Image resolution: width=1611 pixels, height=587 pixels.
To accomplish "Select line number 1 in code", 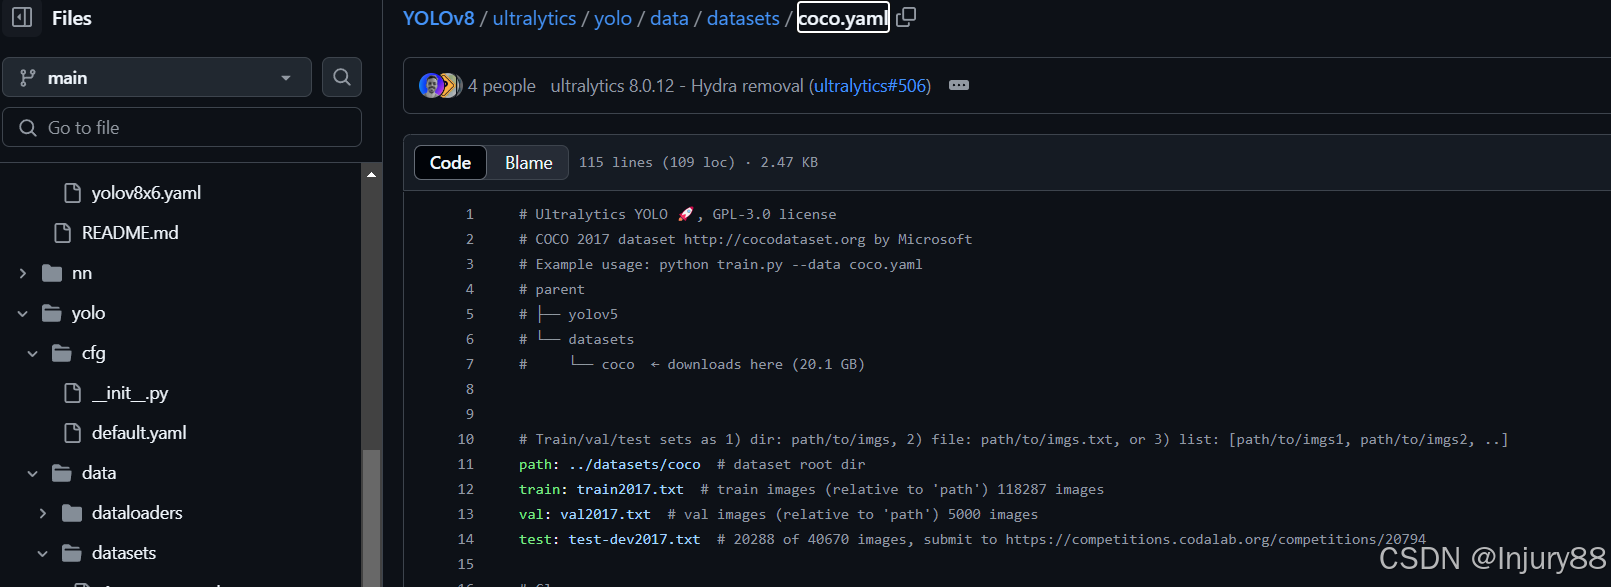I will point(469,214).
